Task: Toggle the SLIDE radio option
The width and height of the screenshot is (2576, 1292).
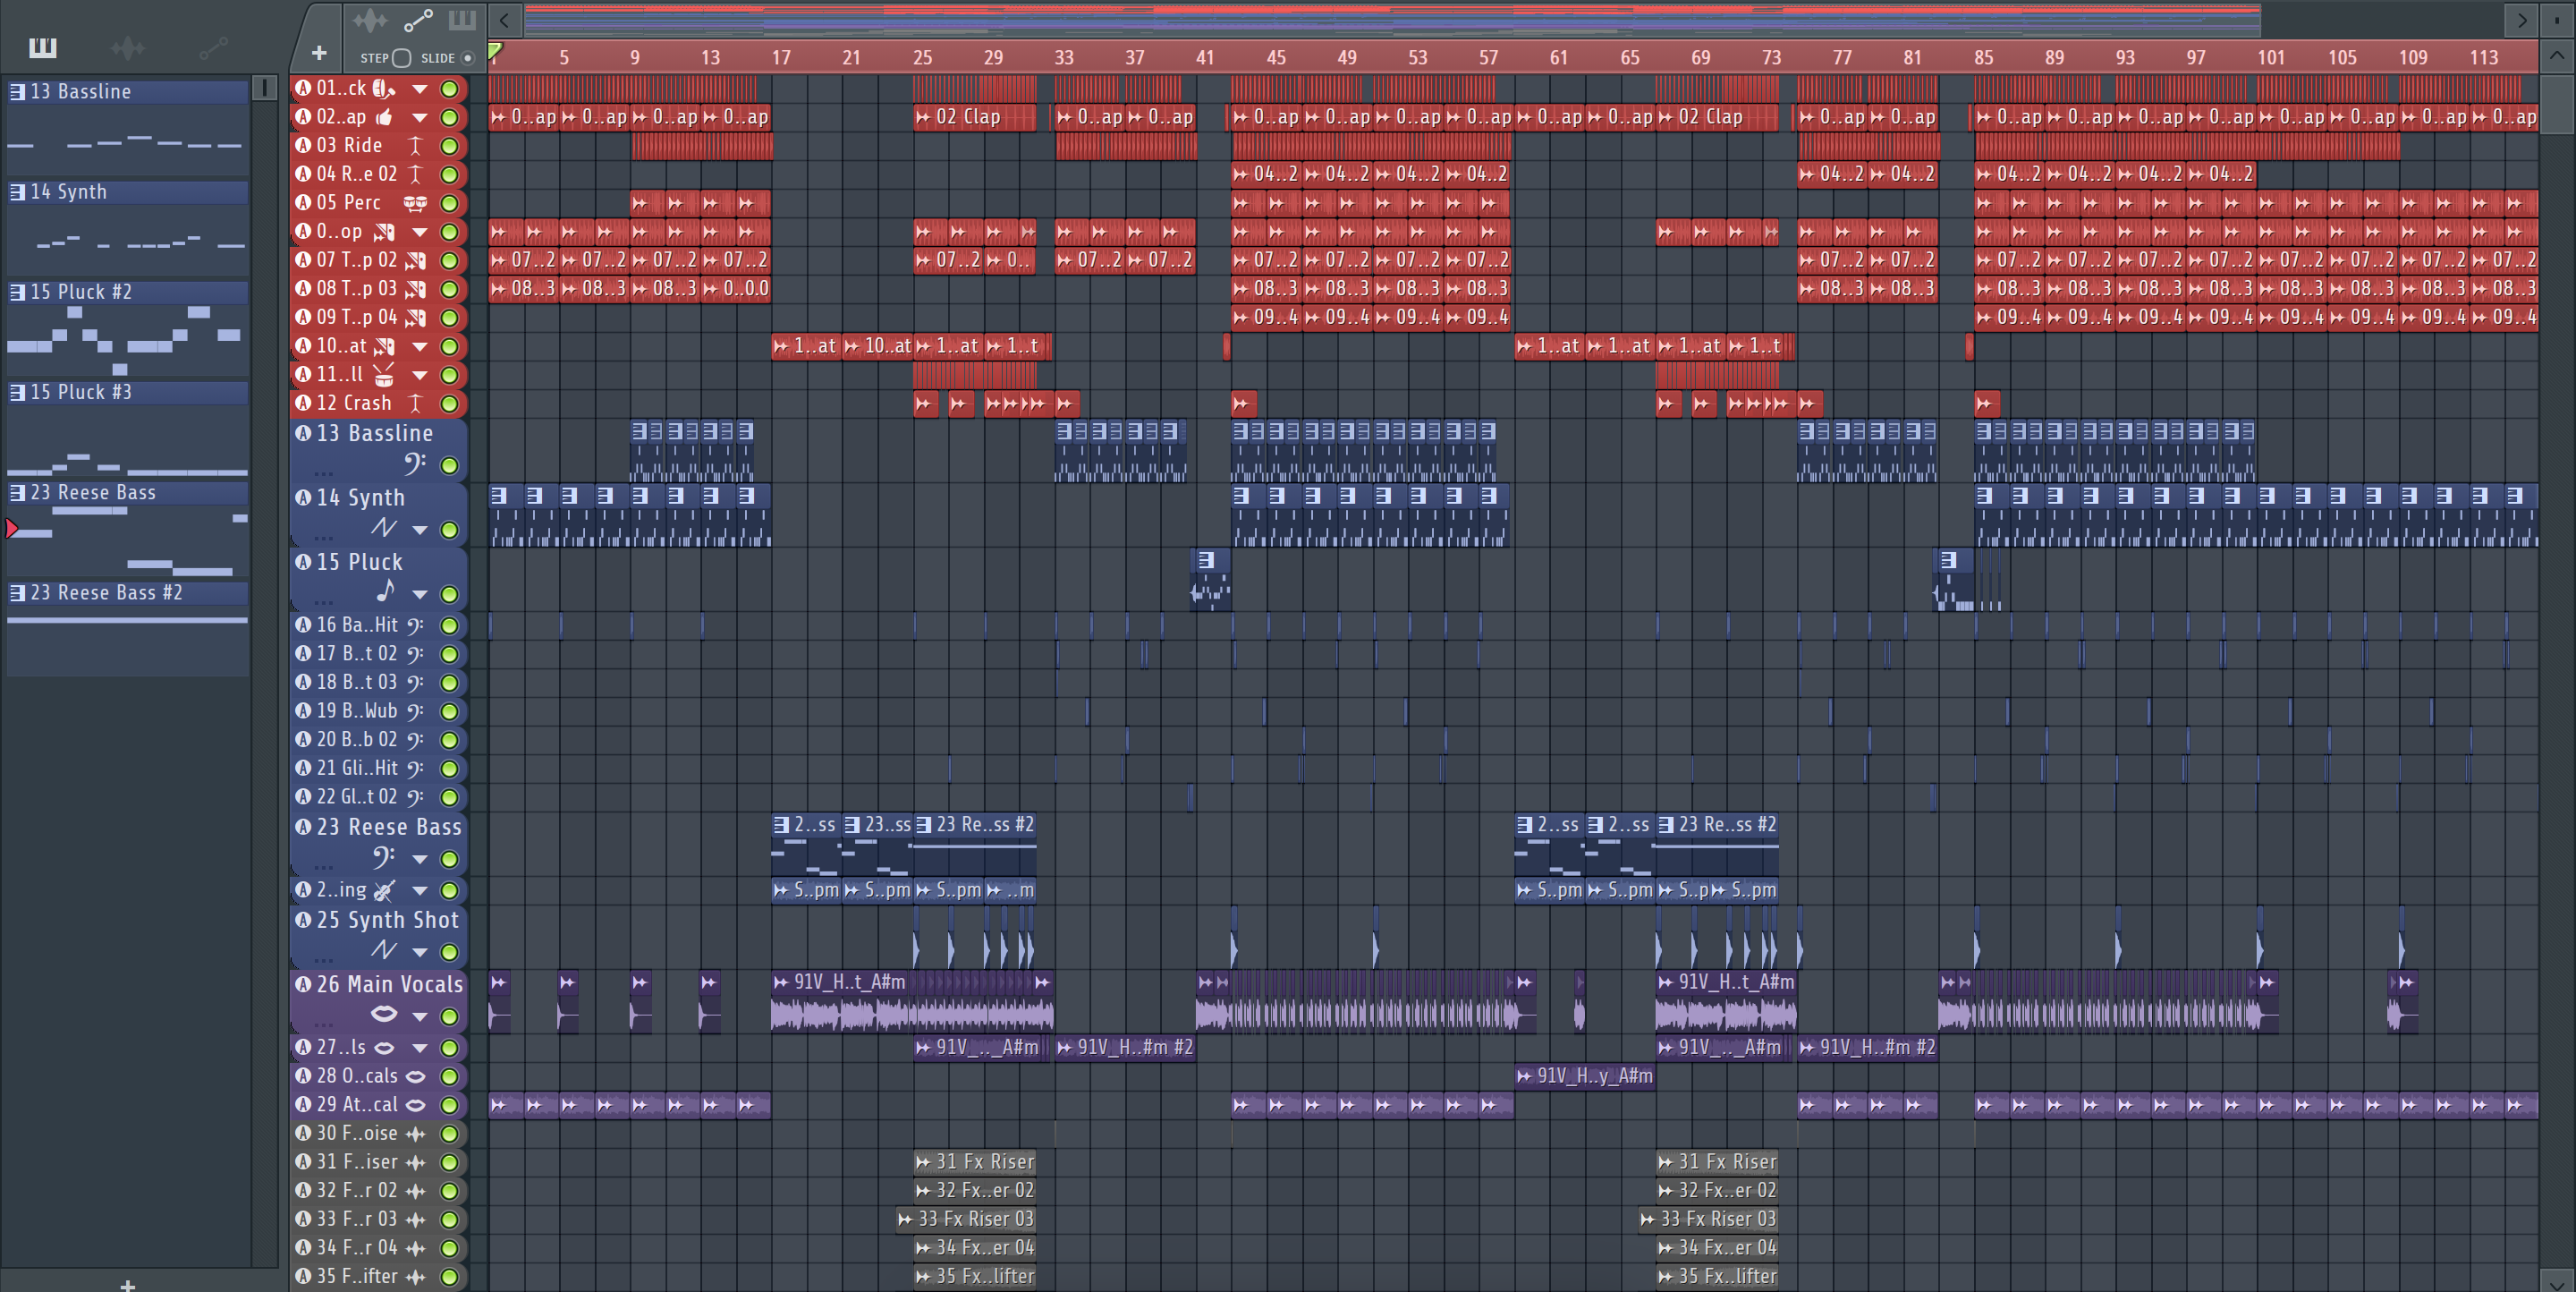Action: pyautogui.click(x=467, y=58)
